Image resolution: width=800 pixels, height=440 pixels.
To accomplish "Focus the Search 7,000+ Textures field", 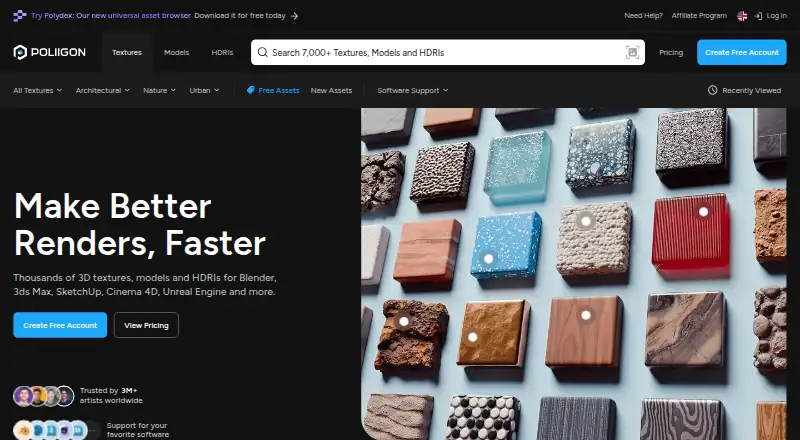I will click(x=448, y=52).
